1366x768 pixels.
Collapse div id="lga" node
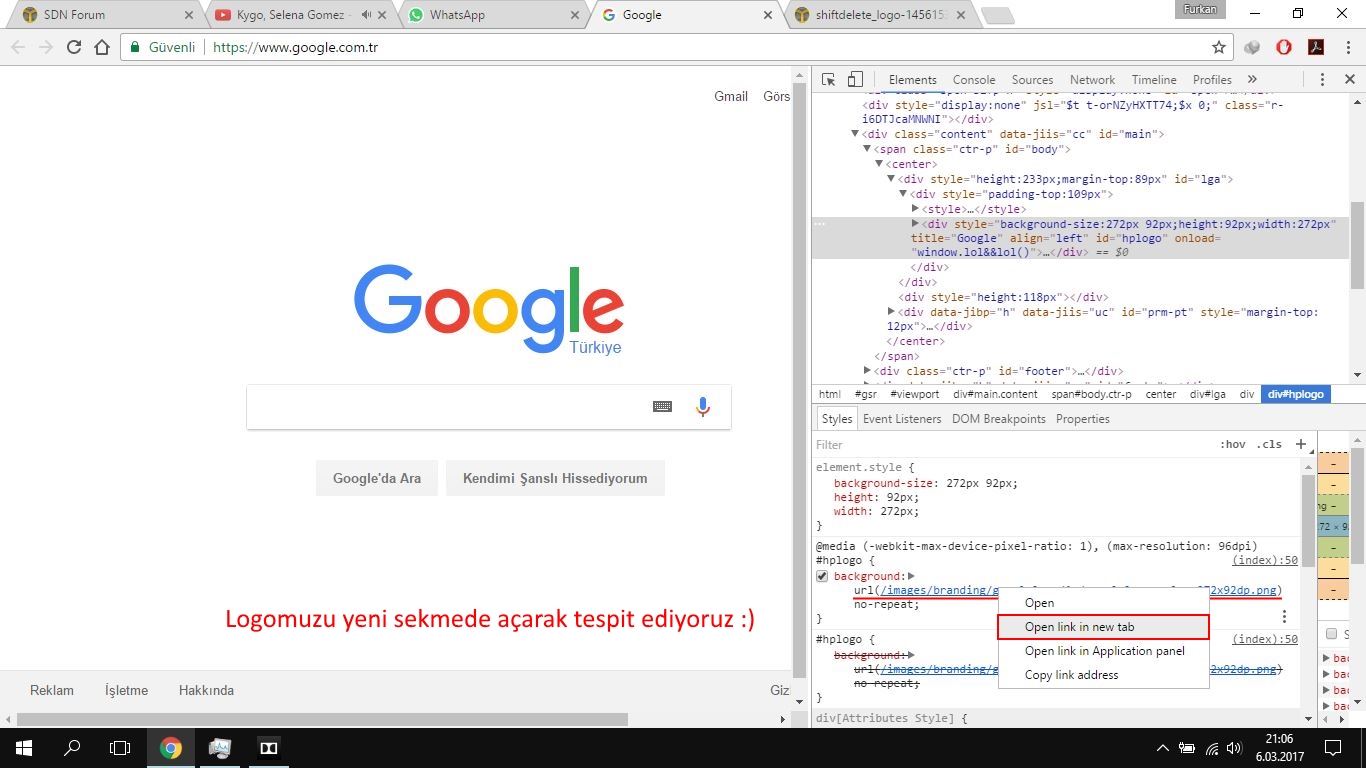[x=891, y=179]
